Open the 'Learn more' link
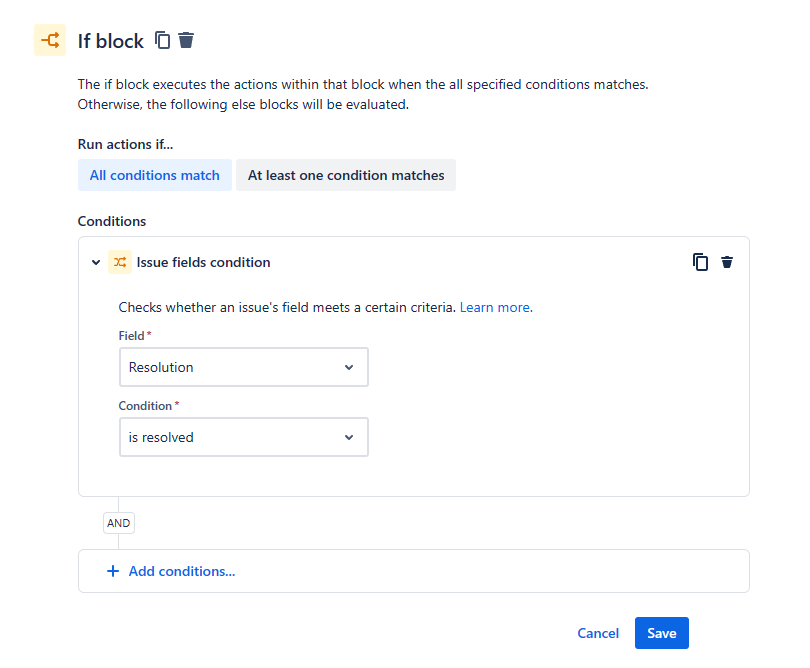The height and width of the screenshot is (668, 810). point(495,307)
